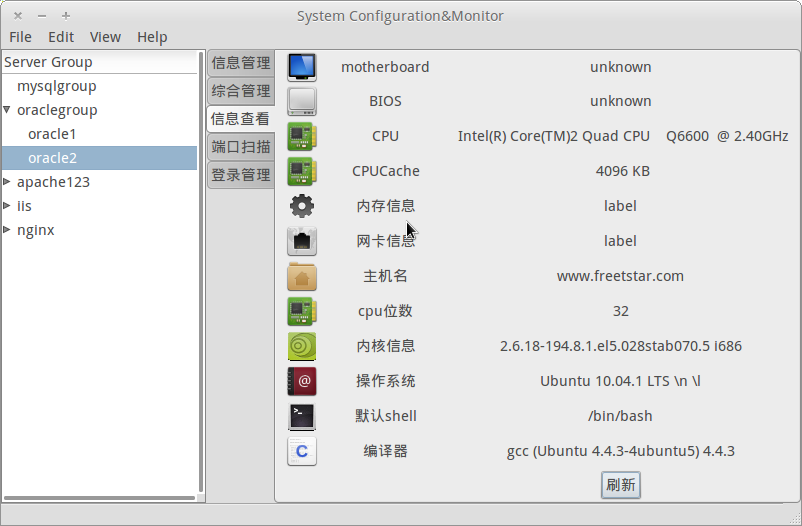The image size is (802, 526).
Task: Click the 编译器 label
Action: point(385,451)
